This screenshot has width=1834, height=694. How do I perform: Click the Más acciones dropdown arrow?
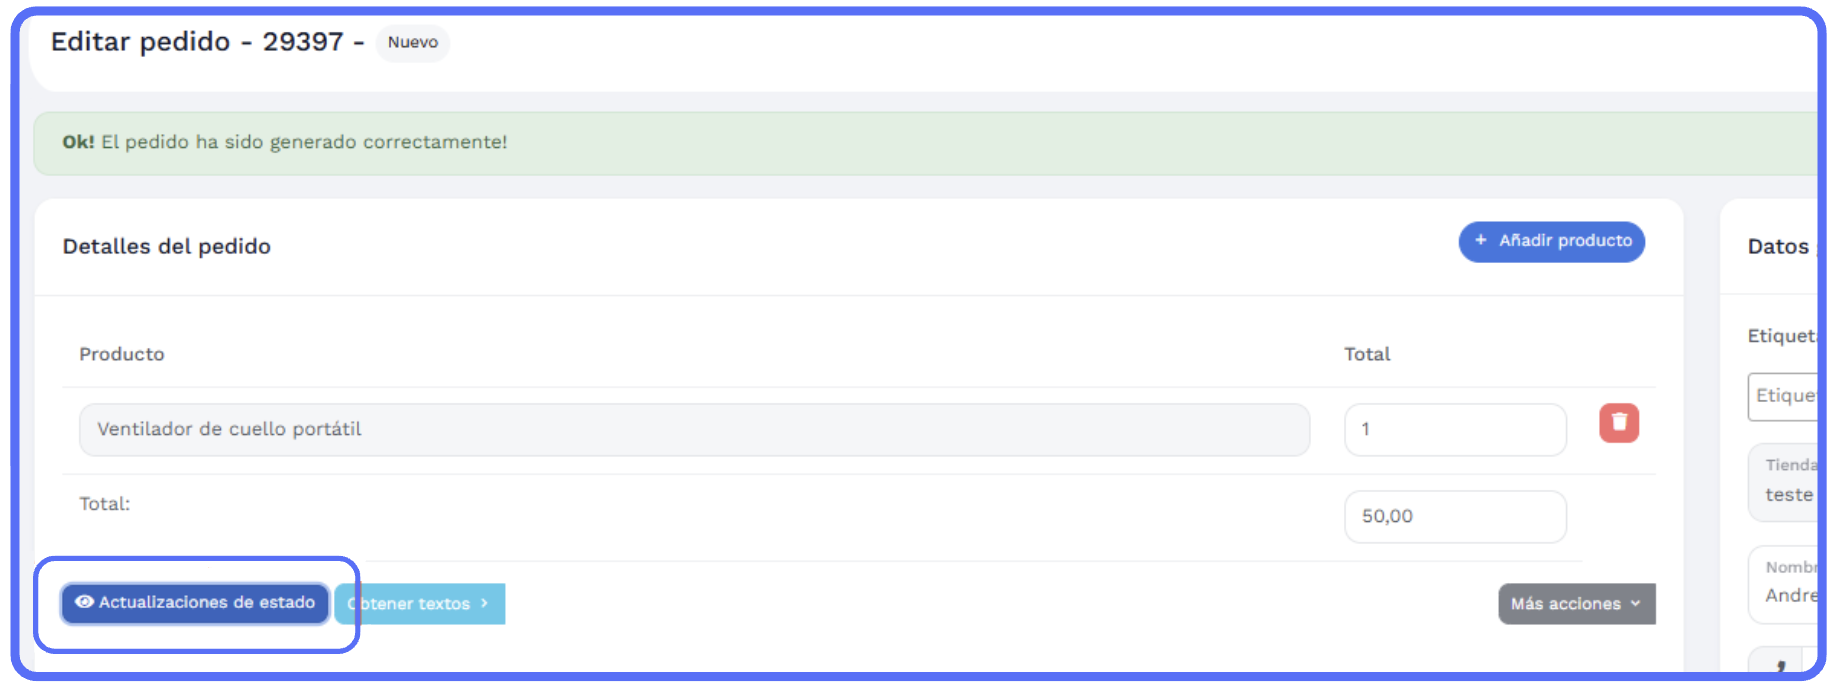point(1636,604)
